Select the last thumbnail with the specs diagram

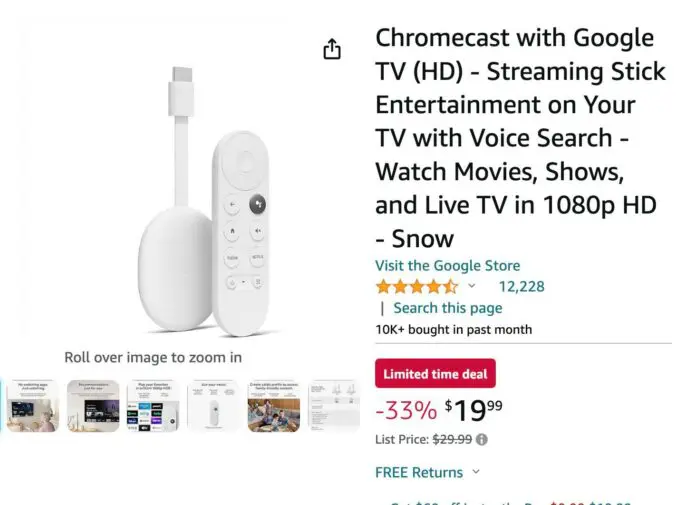point(333,405)
